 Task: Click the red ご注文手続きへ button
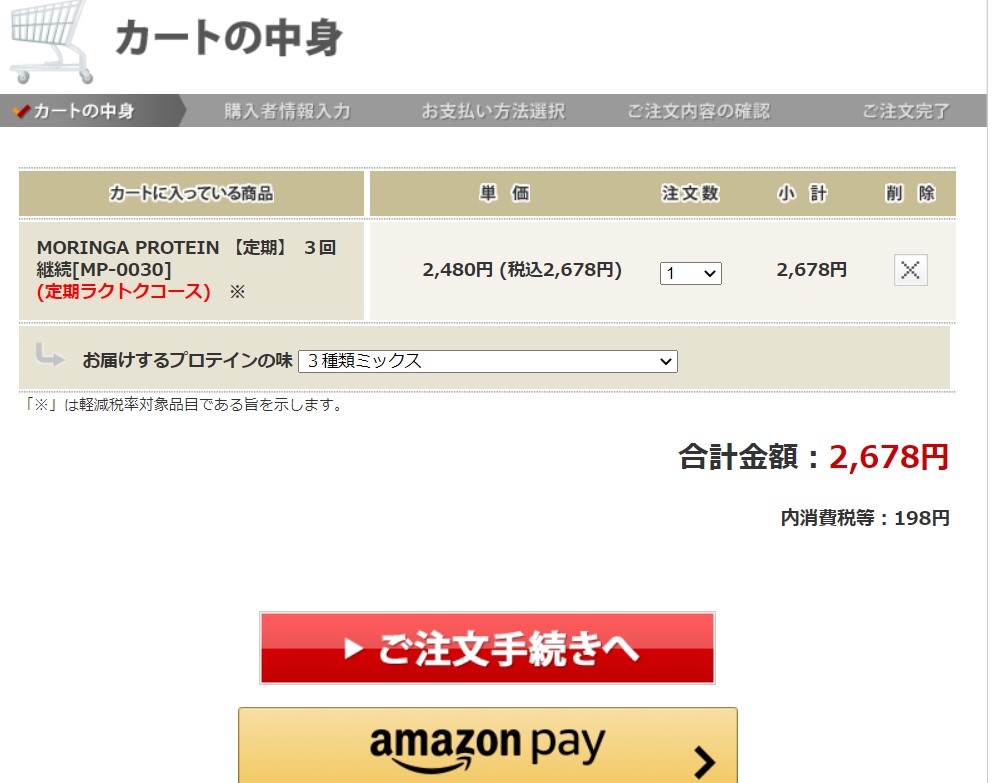[x=487, y=648]
